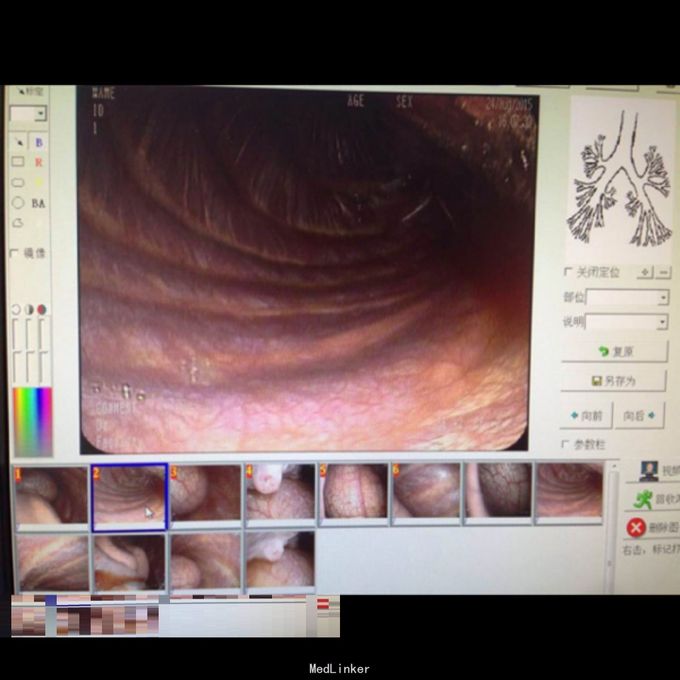
Task: Check the 参数栏 checkbox
Action: (567, 444)
